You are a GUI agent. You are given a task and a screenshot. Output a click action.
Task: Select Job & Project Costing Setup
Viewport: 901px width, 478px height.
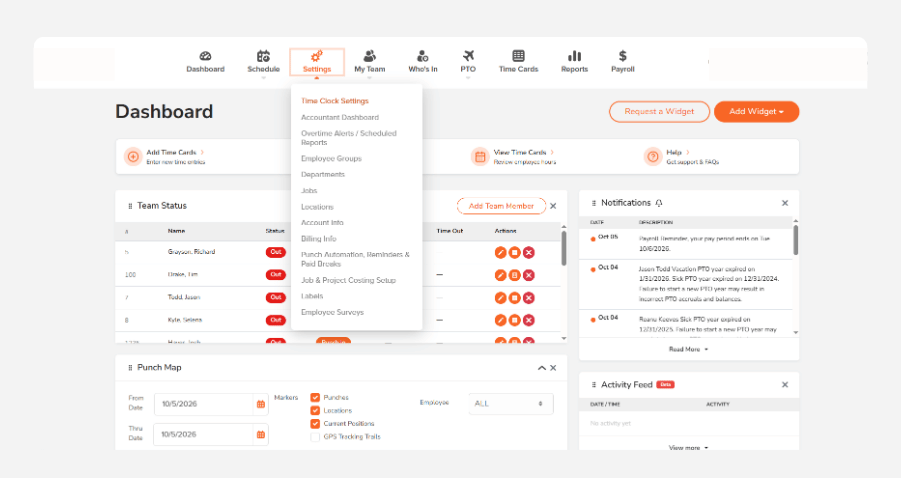click(348, 280)
